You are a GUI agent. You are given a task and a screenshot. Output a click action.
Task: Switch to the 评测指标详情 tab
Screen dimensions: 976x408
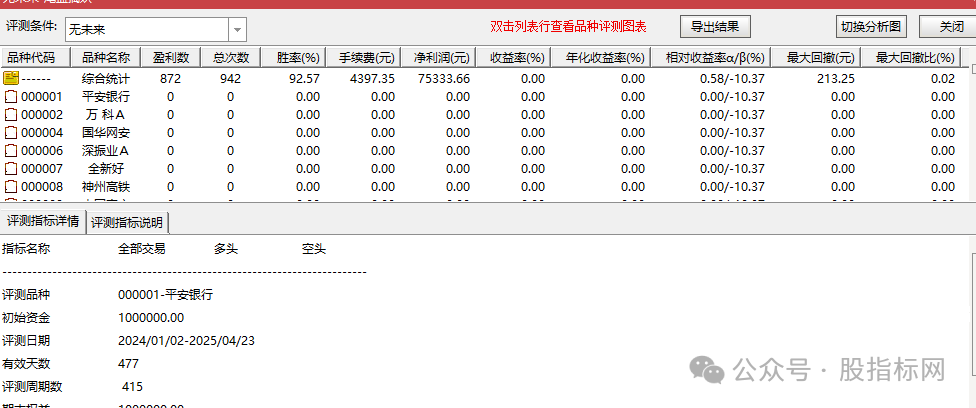click(x=43, y=221)
